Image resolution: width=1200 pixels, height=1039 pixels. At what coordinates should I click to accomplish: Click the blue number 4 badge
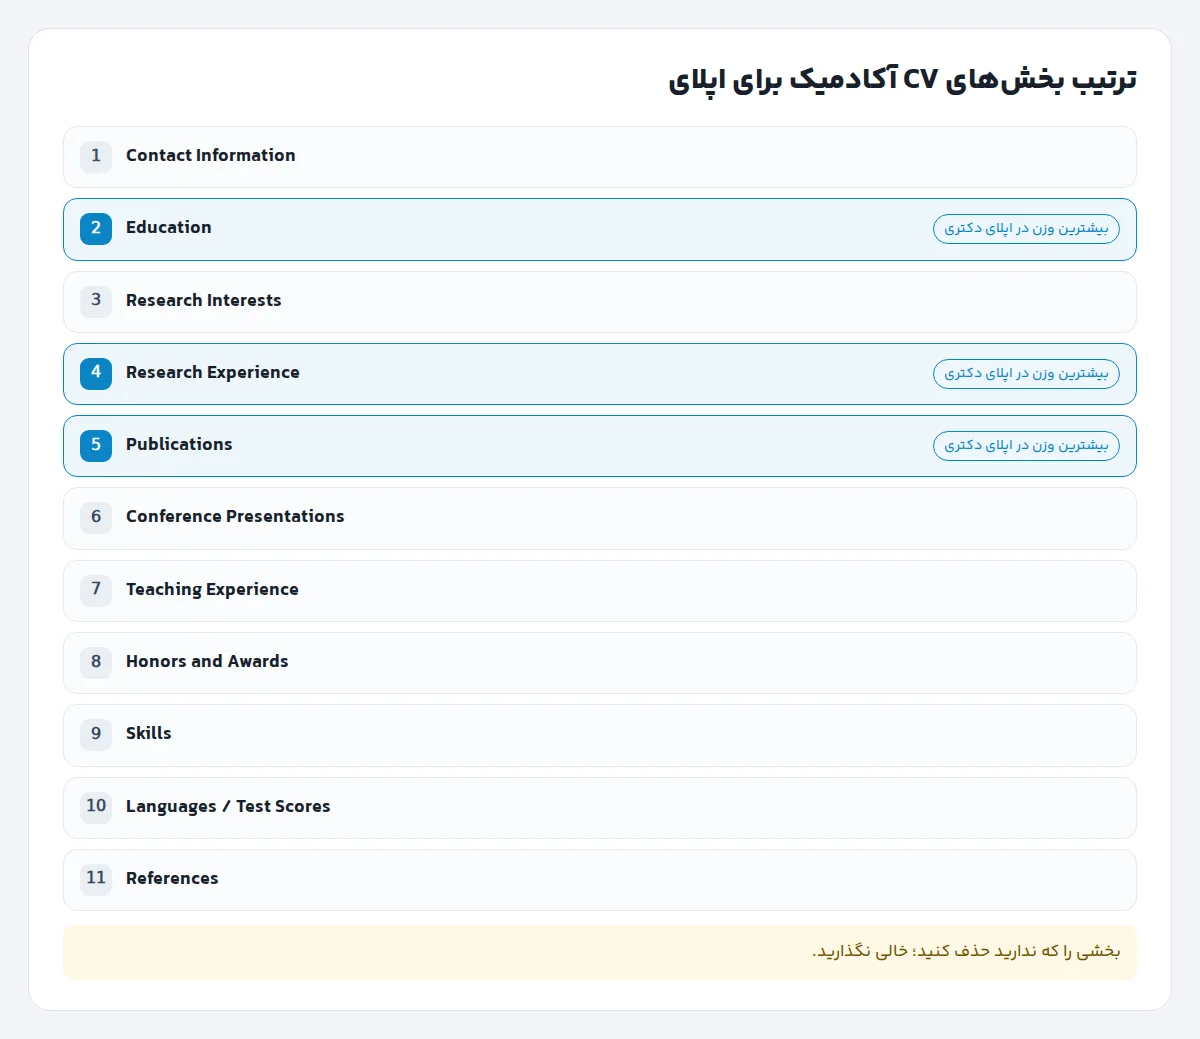click(96, 372)
